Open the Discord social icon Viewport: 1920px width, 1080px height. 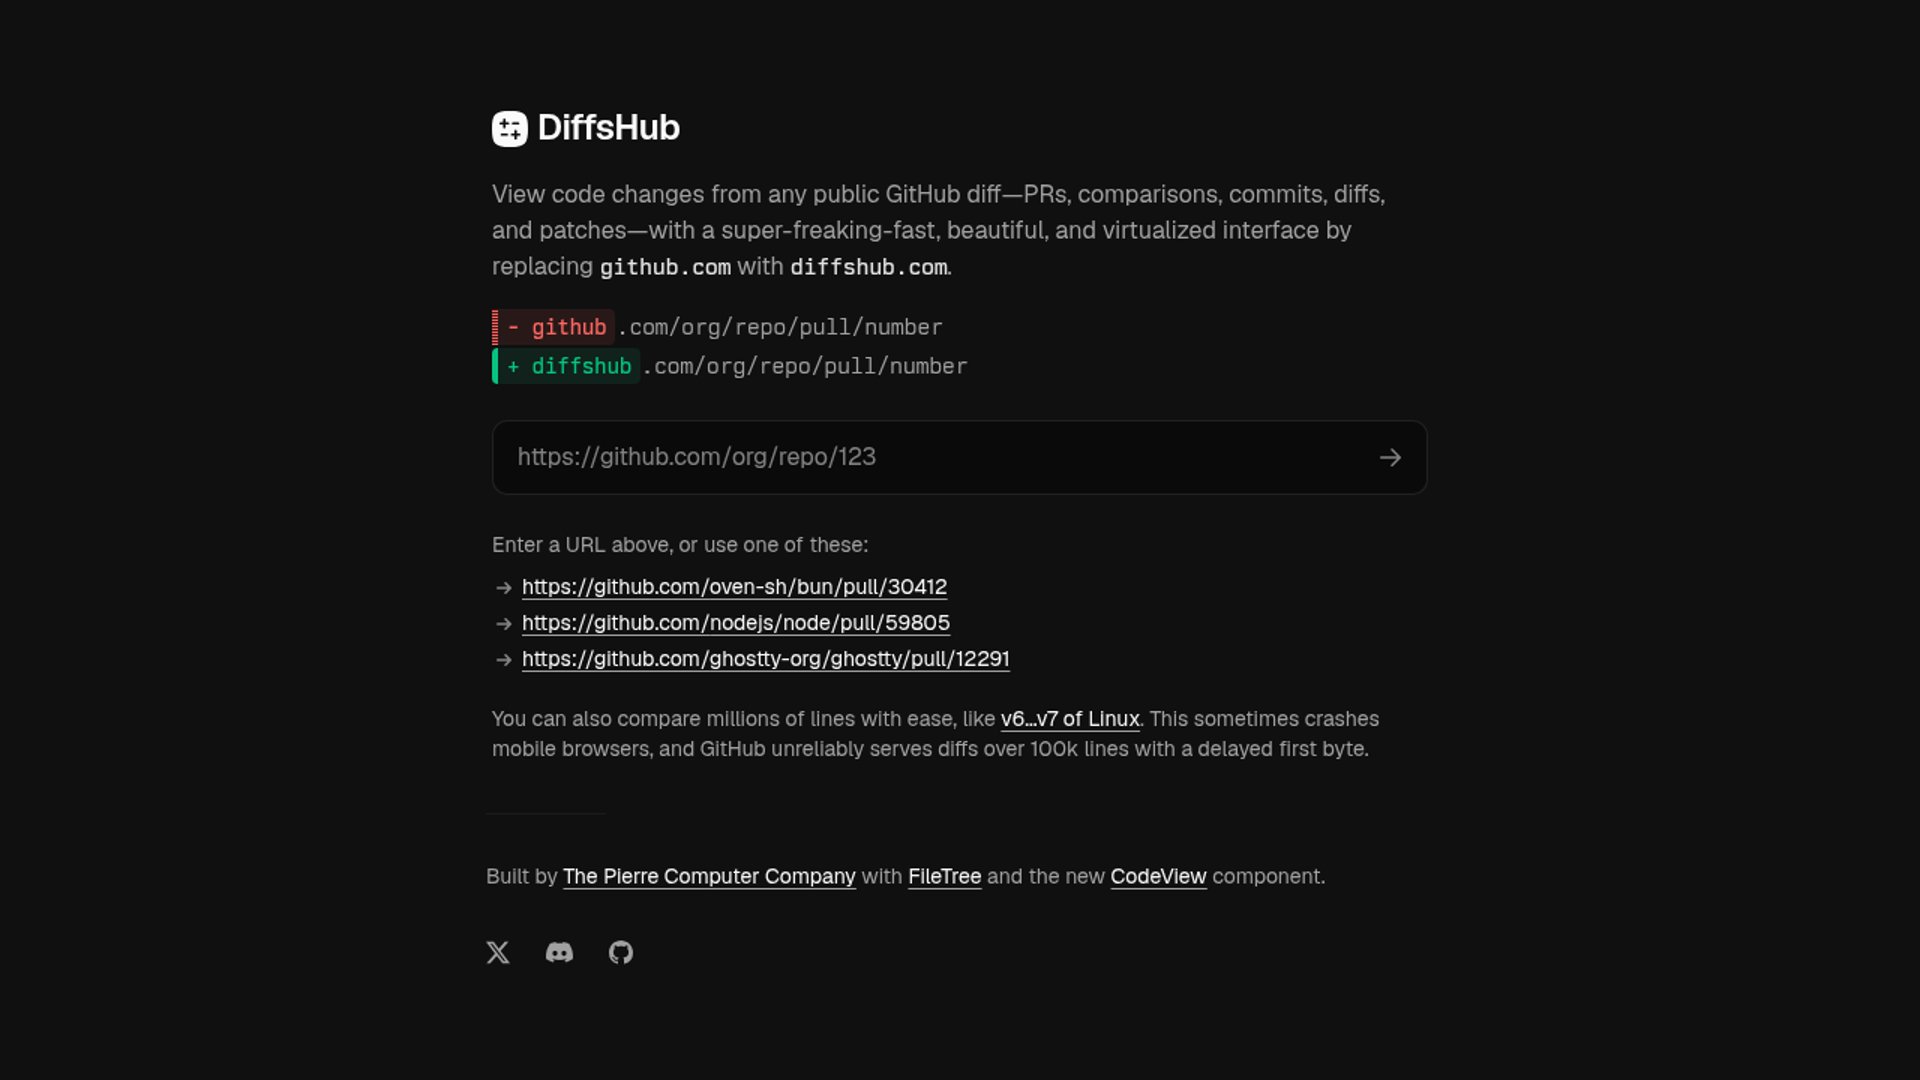tap(559, 952)
